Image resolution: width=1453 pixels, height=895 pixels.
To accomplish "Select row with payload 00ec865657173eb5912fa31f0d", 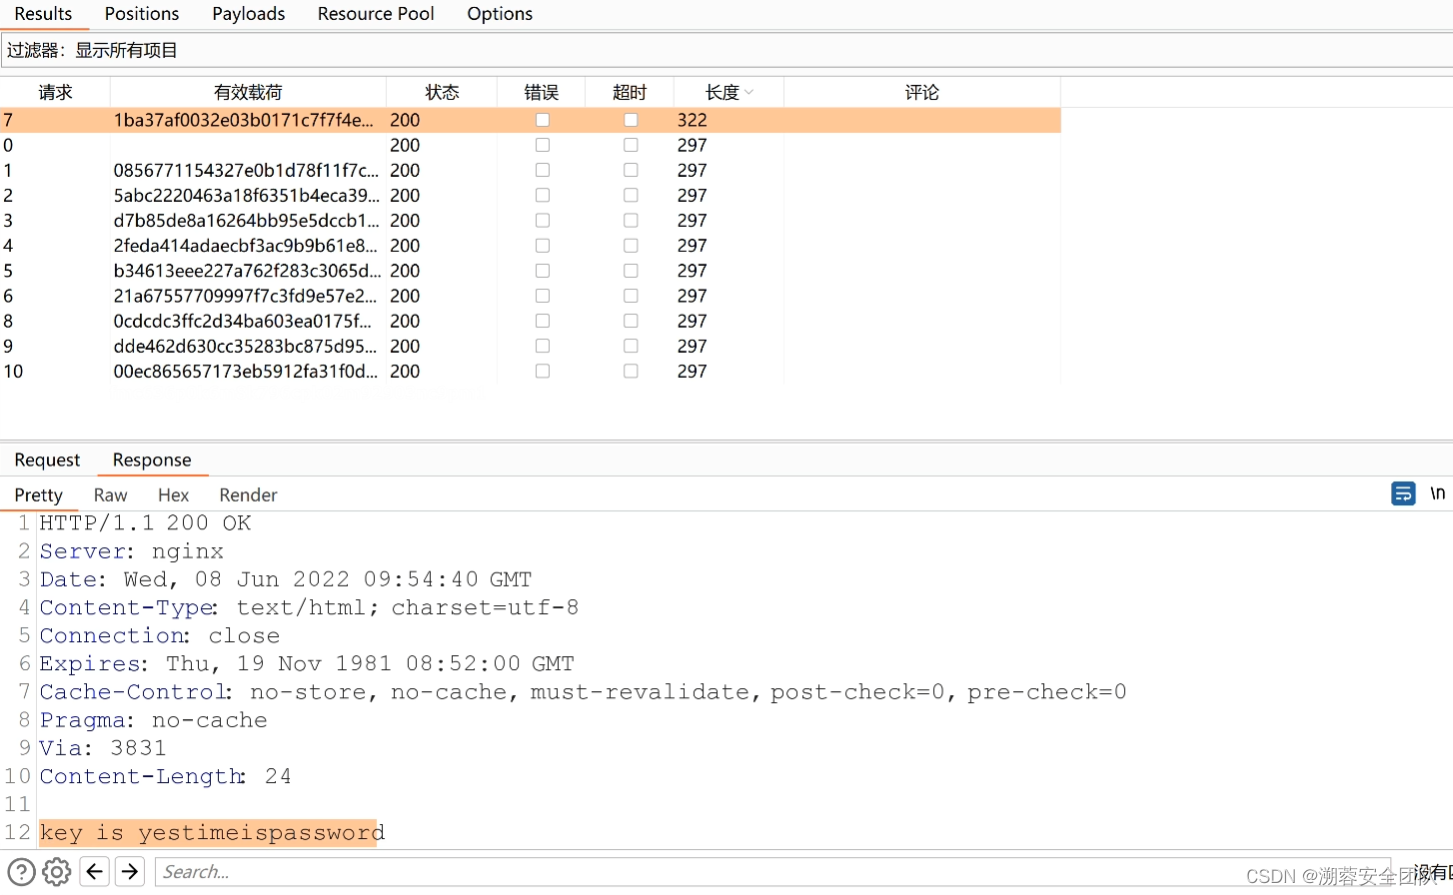I will (x=530, y=371).
